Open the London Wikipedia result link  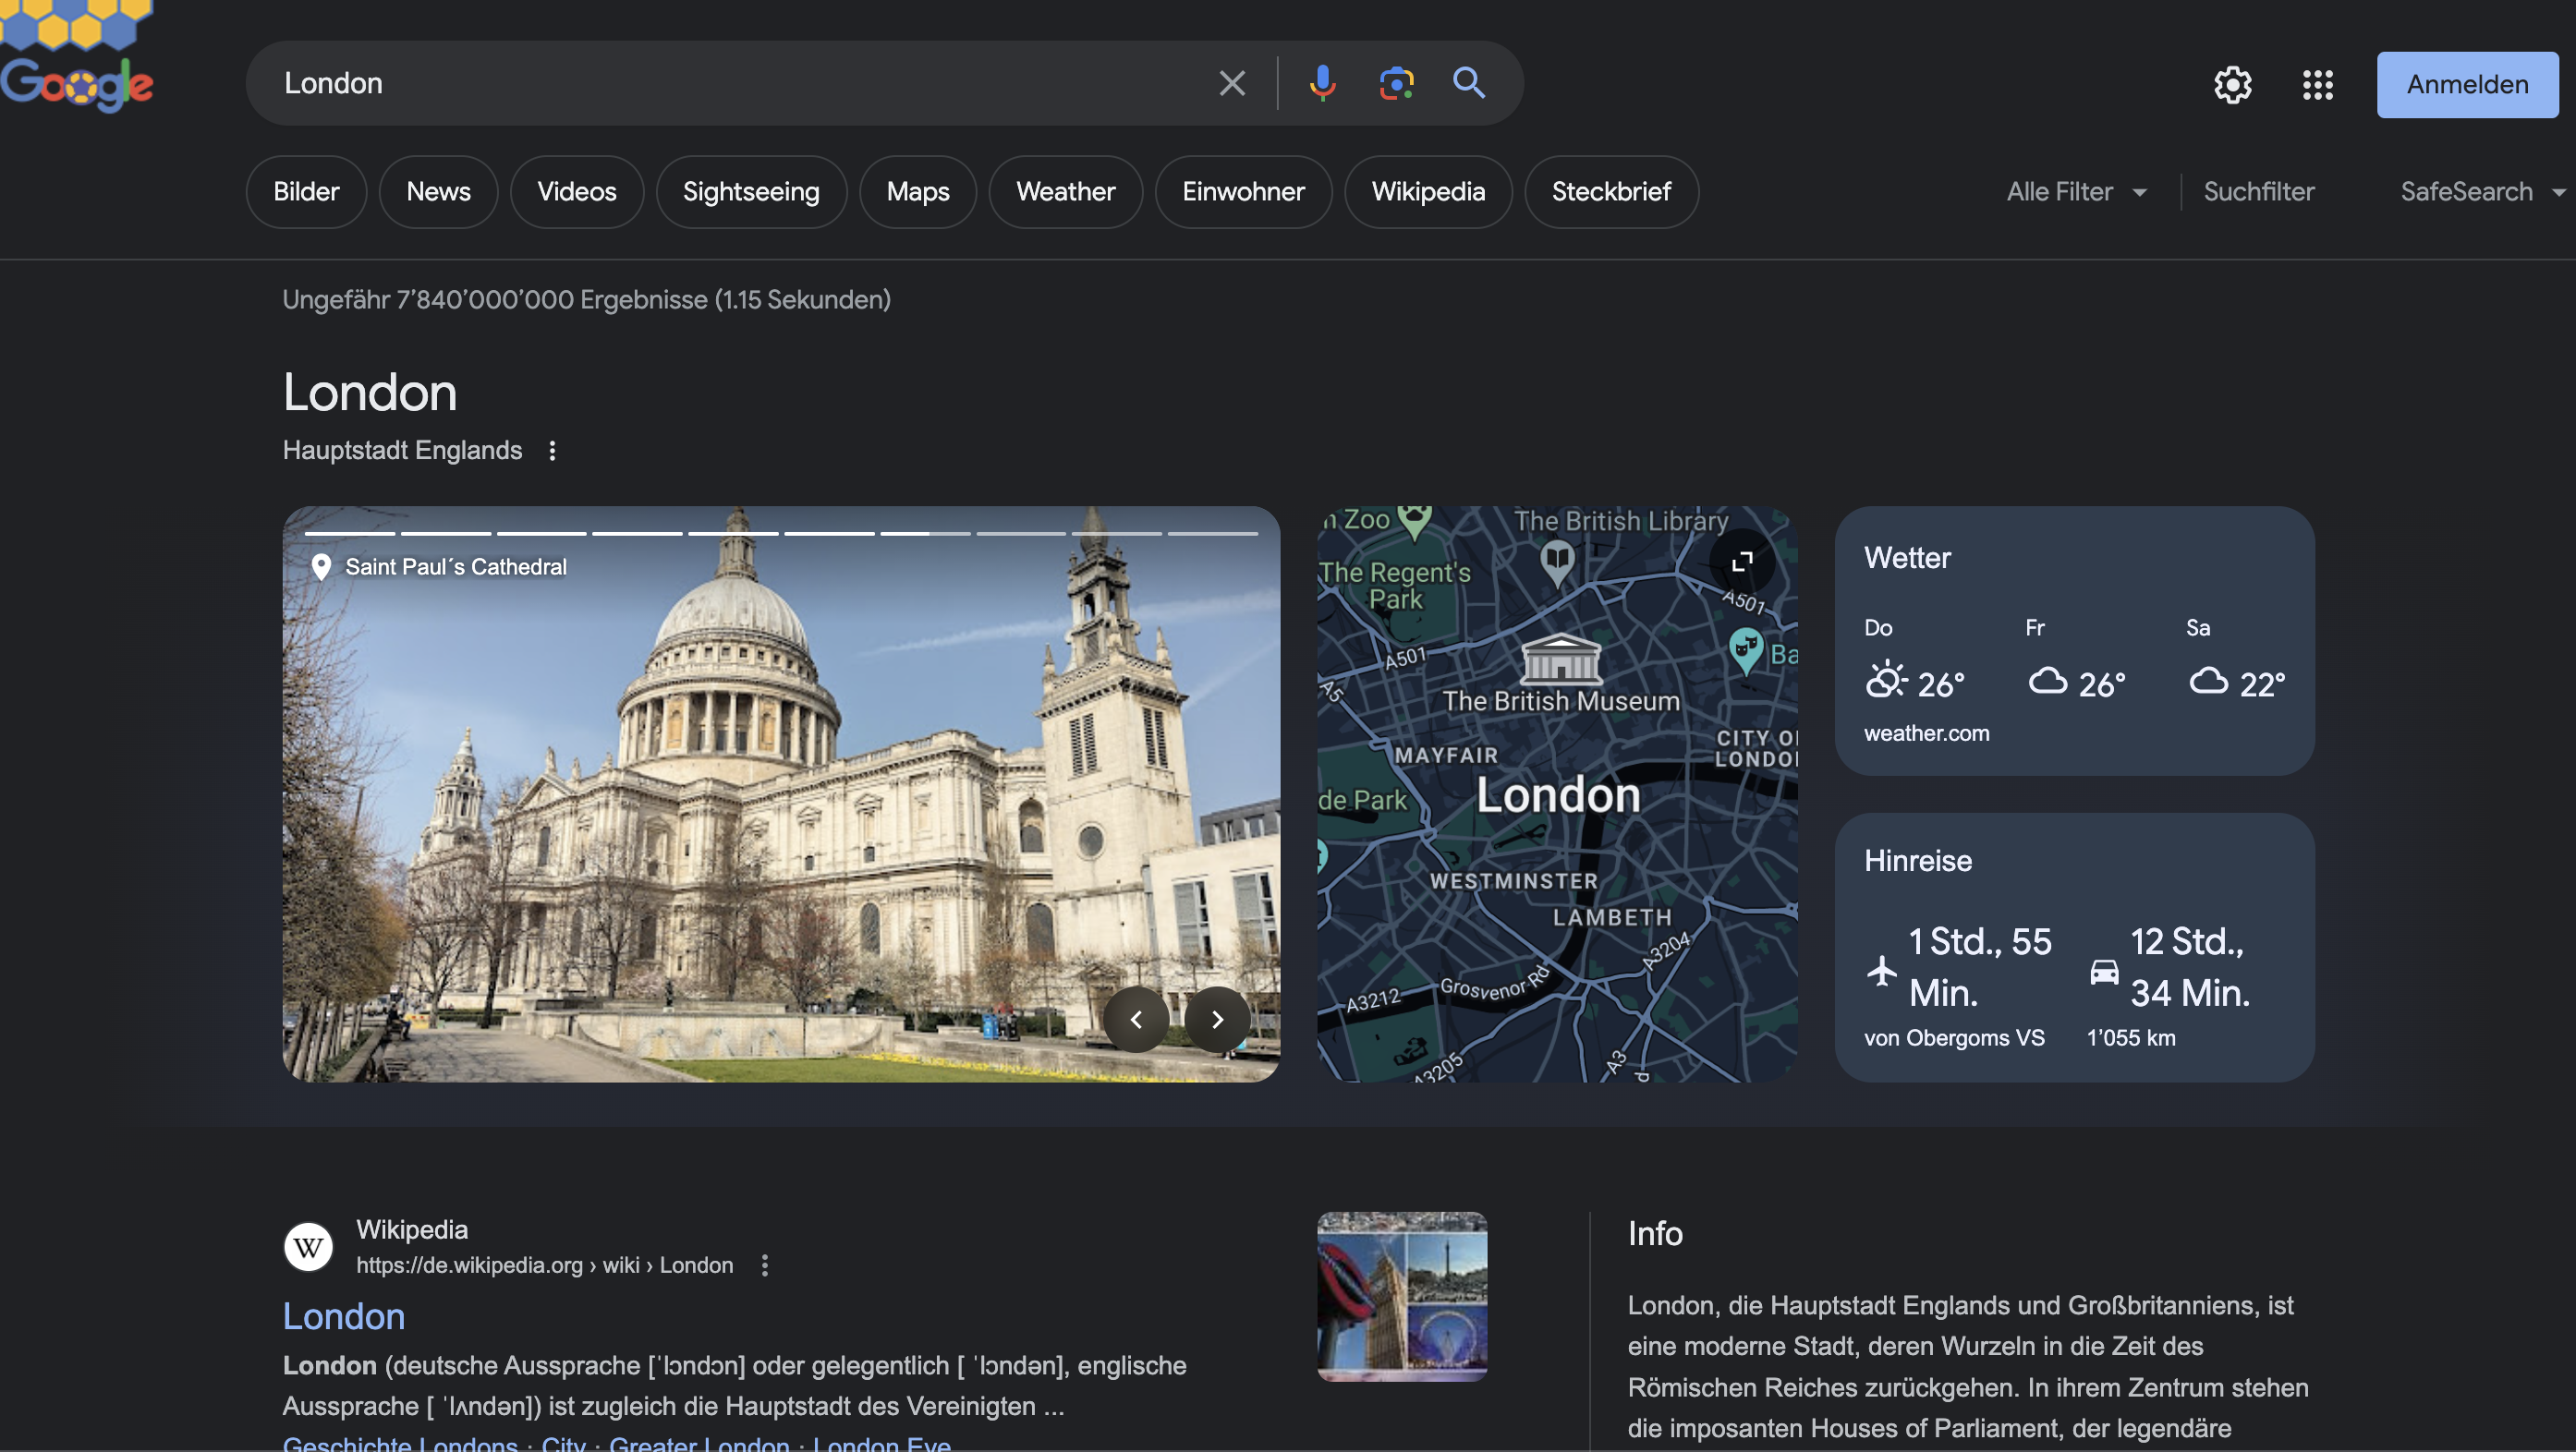click(343, 1316)
